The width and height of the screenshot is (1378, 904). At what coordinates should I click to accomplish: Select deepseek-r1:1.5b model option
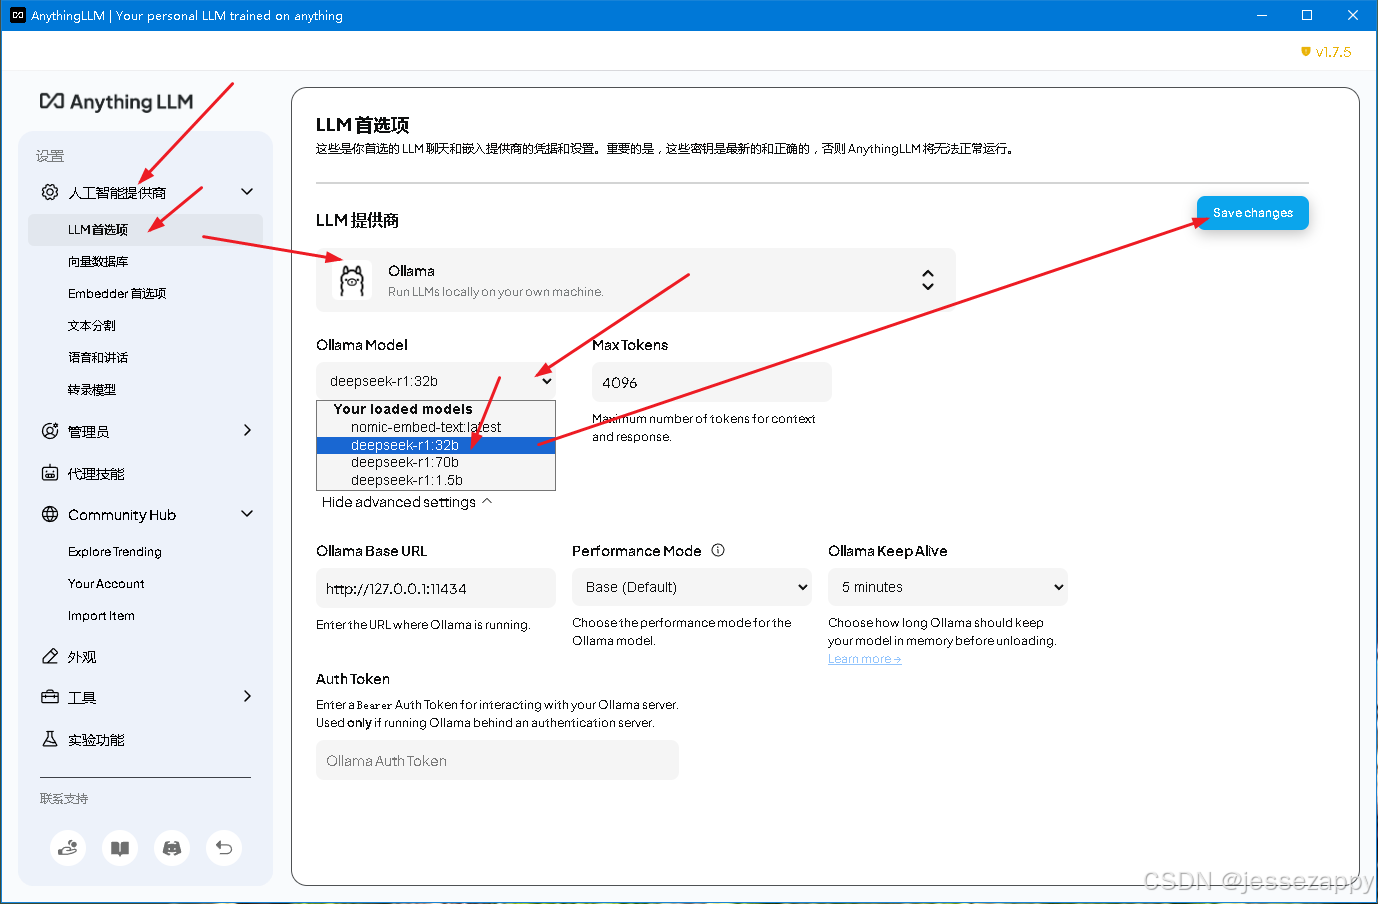(436, 480)
